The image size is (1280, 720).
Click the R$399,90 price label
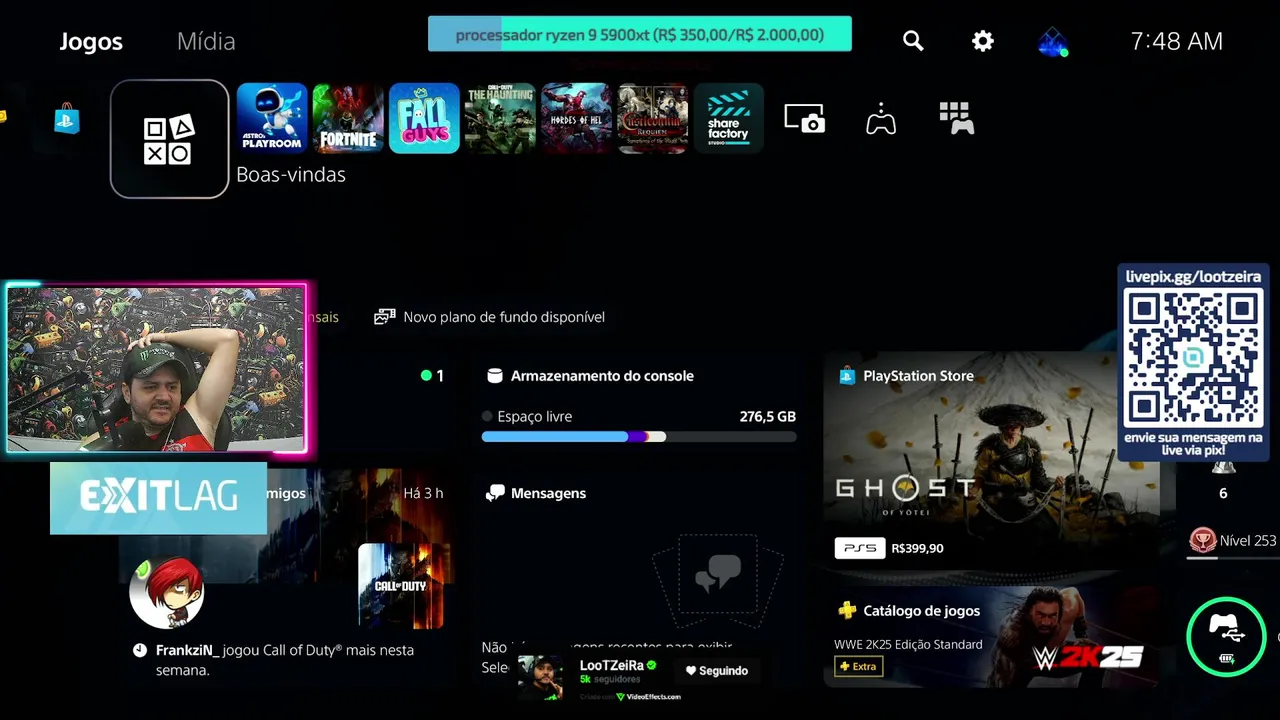(917, 548)
